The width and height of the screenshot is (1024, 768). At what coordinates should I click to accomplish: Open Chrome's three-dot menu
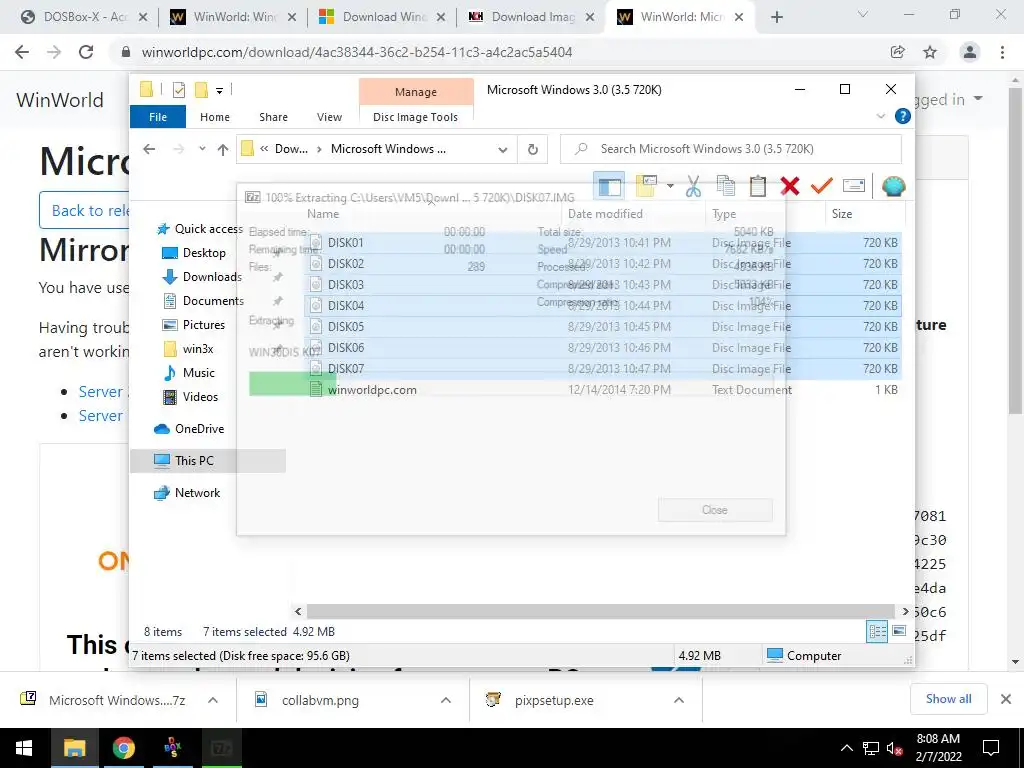[x=1002, y=52]
